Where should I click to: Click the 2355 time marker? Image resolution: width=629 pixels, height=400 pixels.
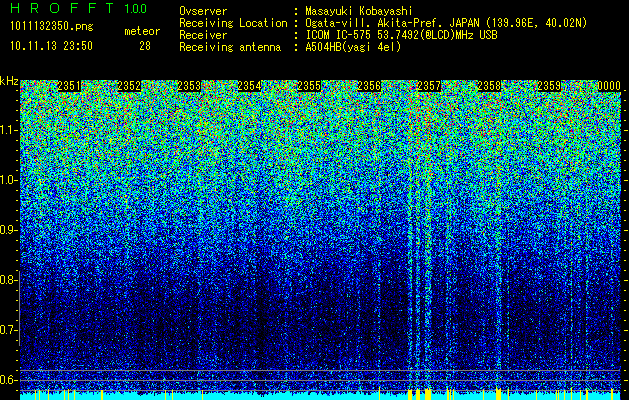point(309,86)
